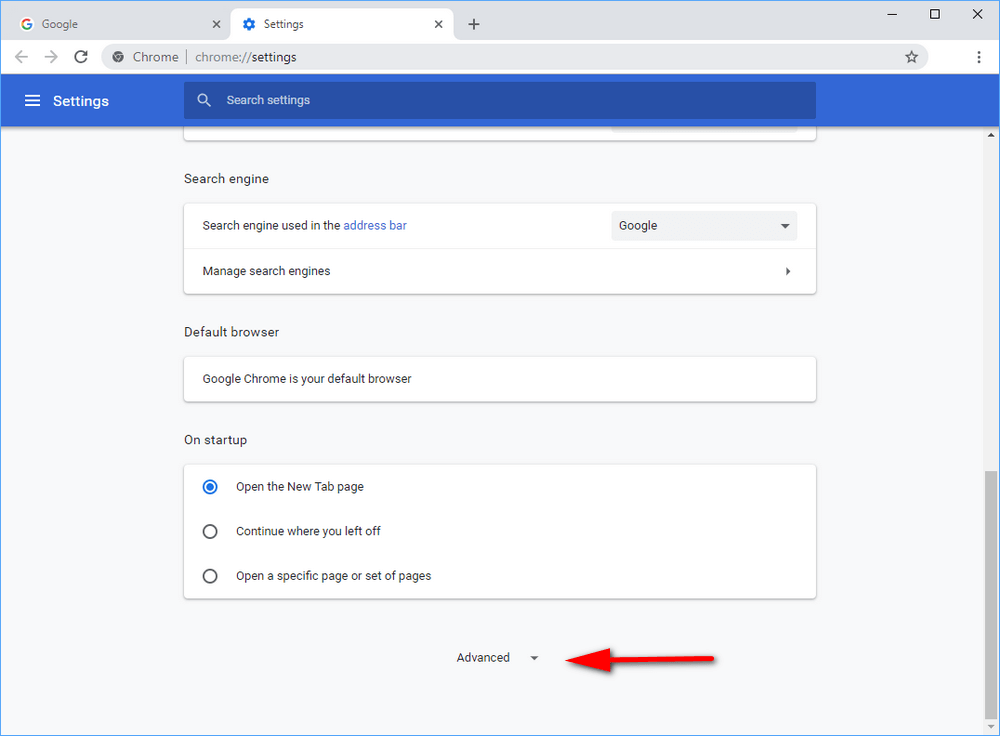Select Continue where you left off
This screenshot has height=736, width=1000.
[210, 532]
